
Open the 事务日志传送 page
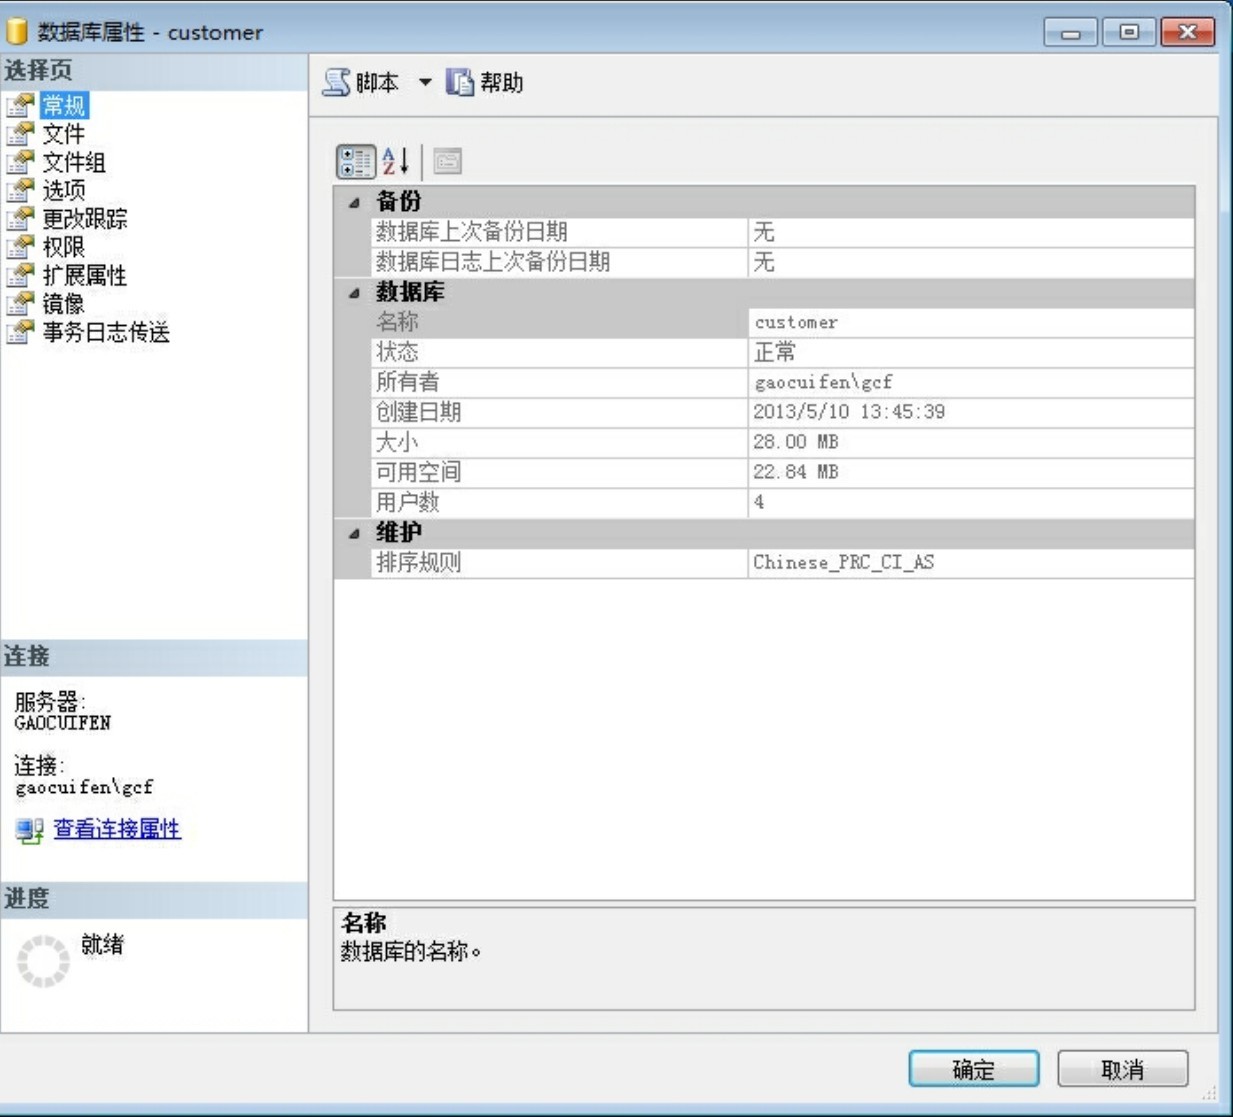point(106,332)
